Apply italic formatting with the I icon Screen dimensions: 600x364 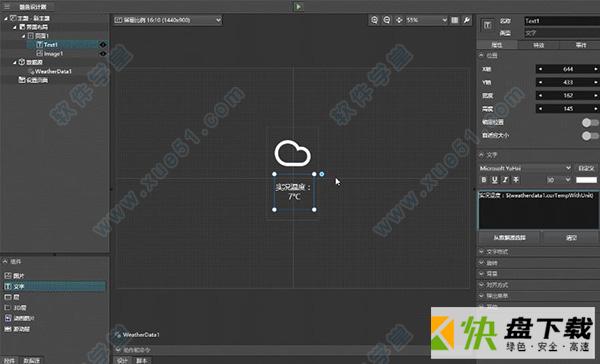click(505, 180)
